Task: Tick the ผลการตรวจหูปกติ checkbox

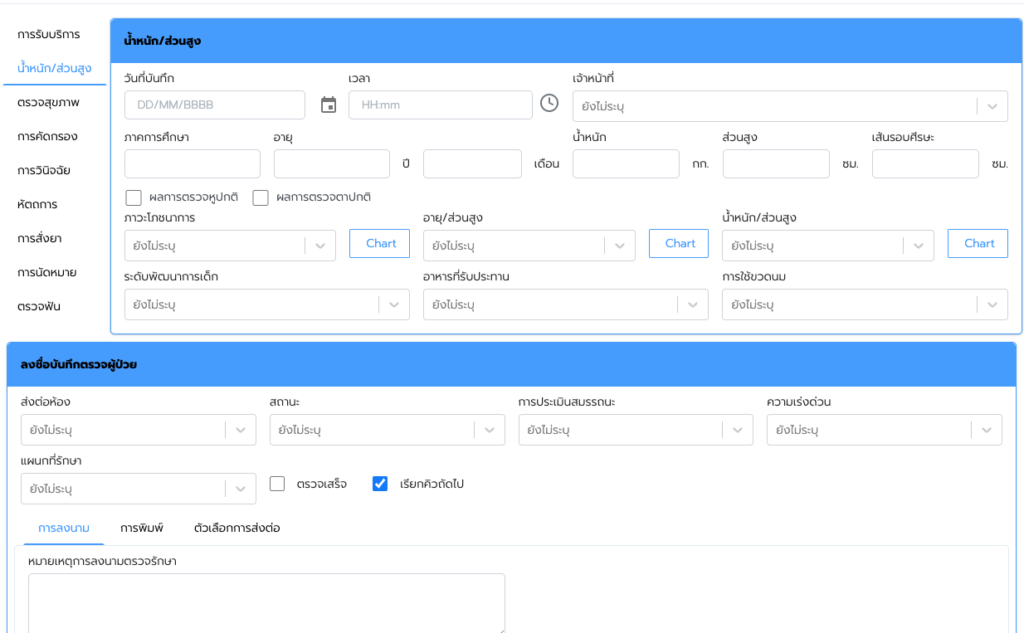Action: (x=133, y=198)
